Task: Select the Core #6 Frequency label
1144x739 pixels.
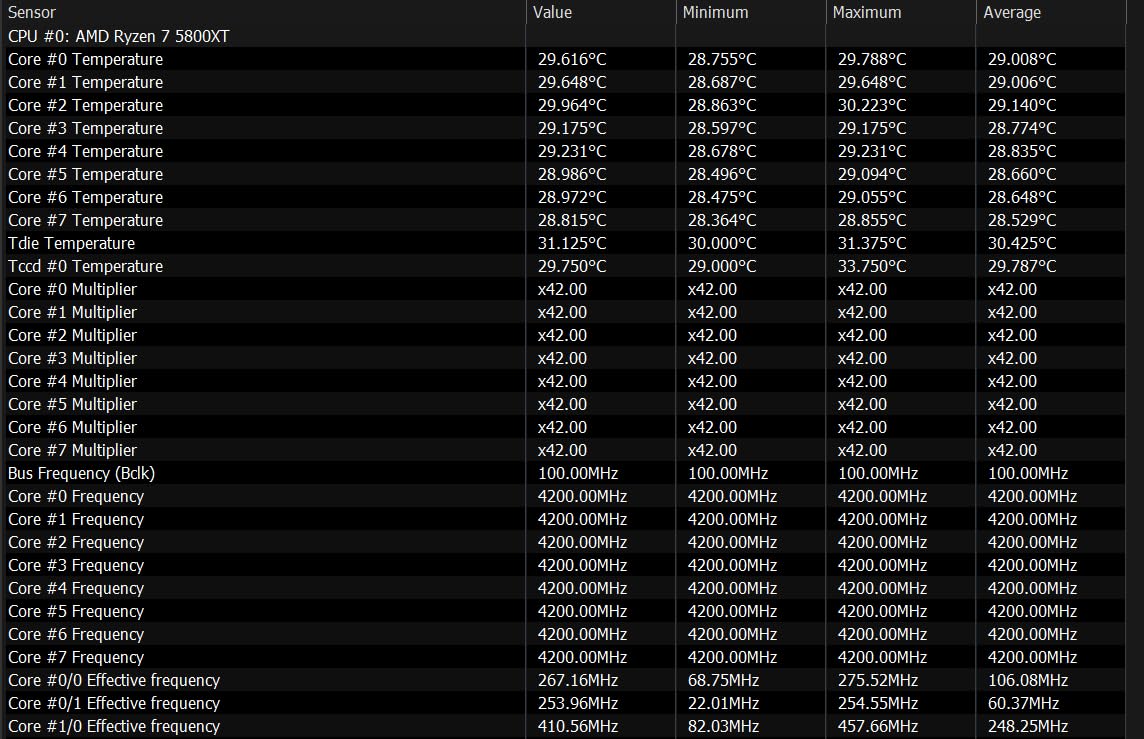Action: coord(76,634)
